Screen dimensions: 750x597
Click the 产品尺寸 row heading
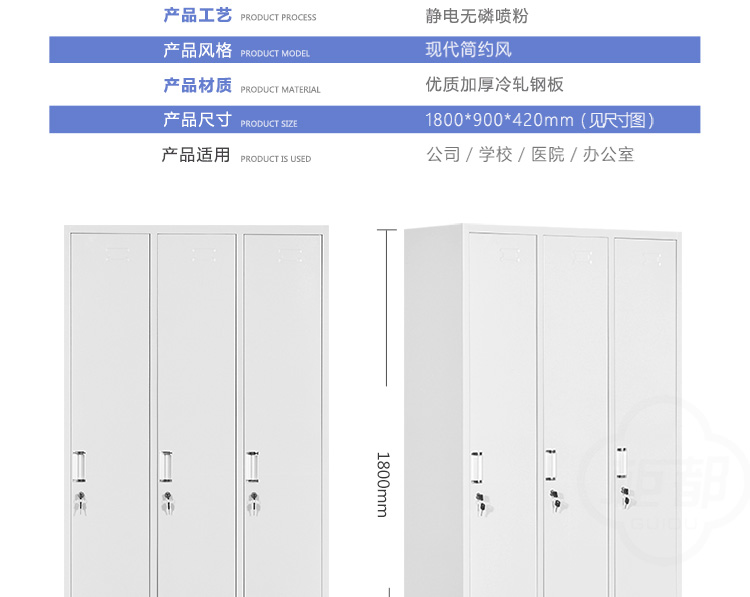point(197,120)
